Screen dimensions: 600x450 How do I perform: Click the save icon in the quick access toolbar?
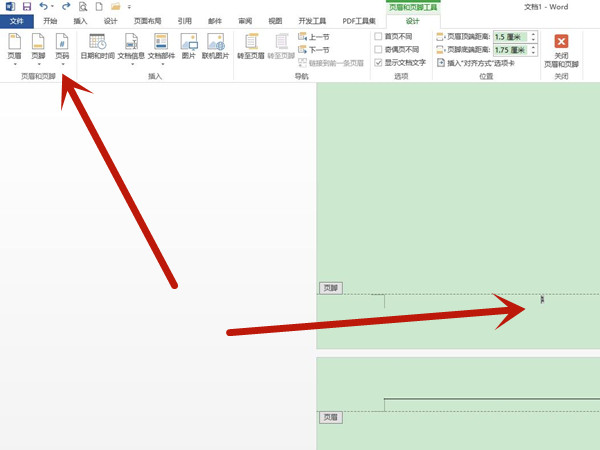click(27, 6)
